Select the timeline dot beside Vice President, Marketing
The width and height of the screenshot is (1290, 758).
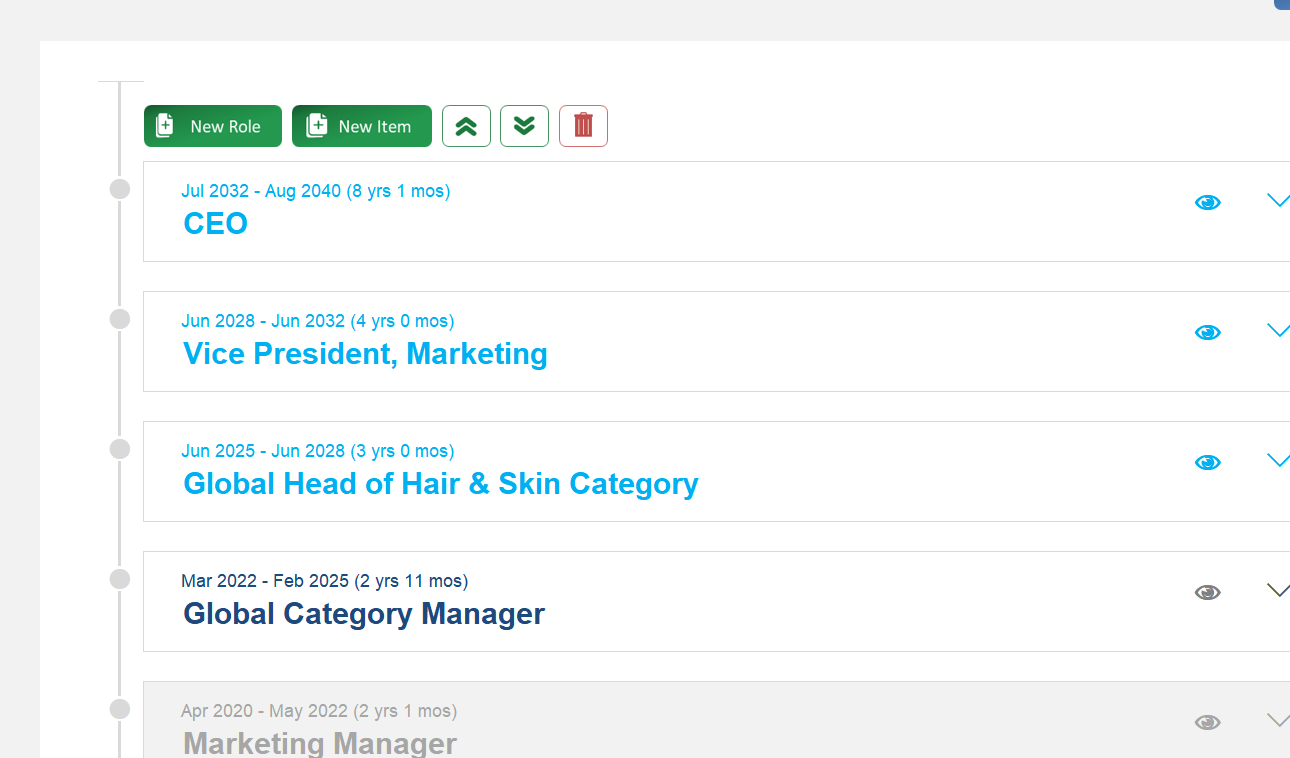[x=120, y=319]
